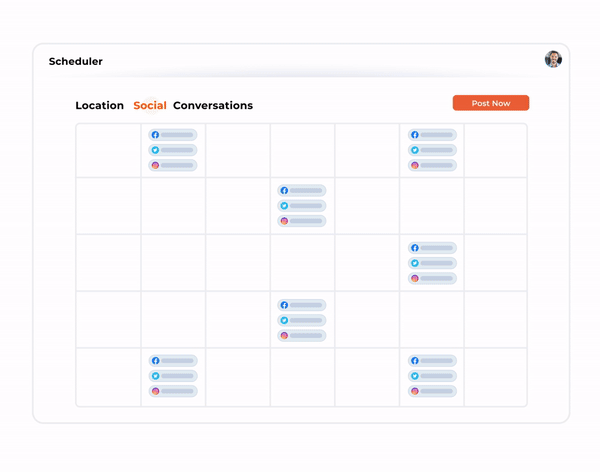600x472 pixels.
Task: Click the Scheduler page title
Action: point(76,62)
